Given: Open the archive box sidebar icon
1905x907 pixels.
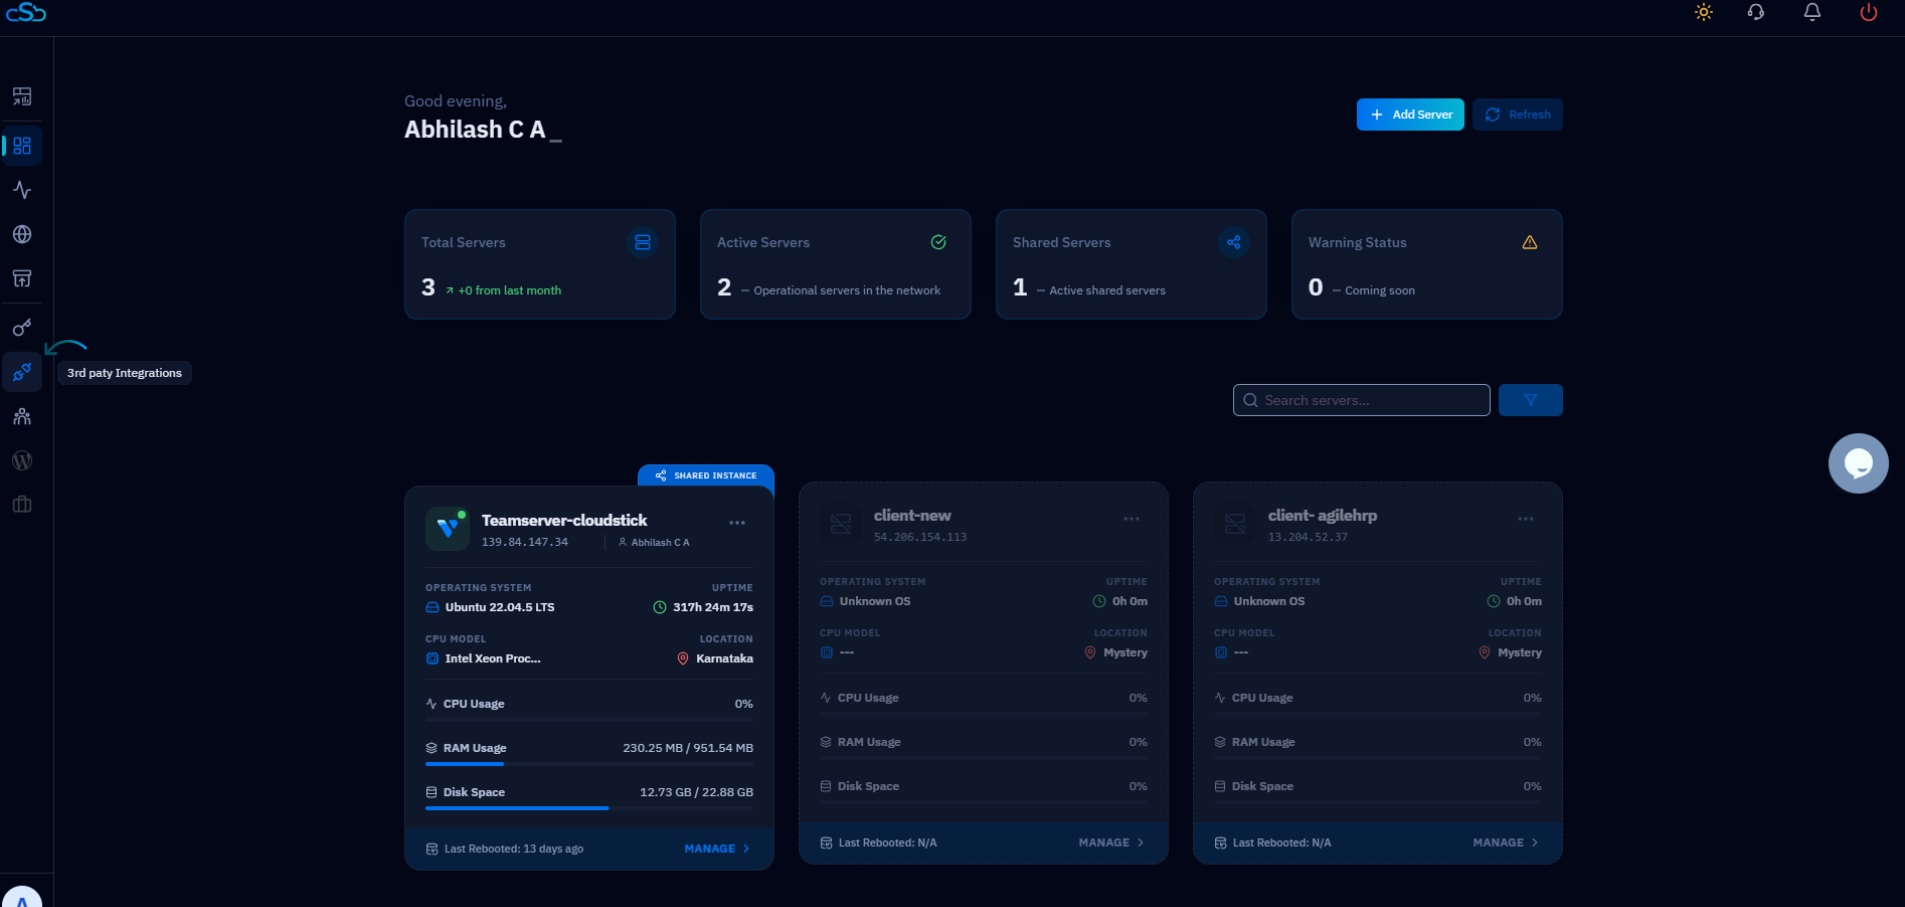Looking at the screenshot, I should [x=22, y=278].
